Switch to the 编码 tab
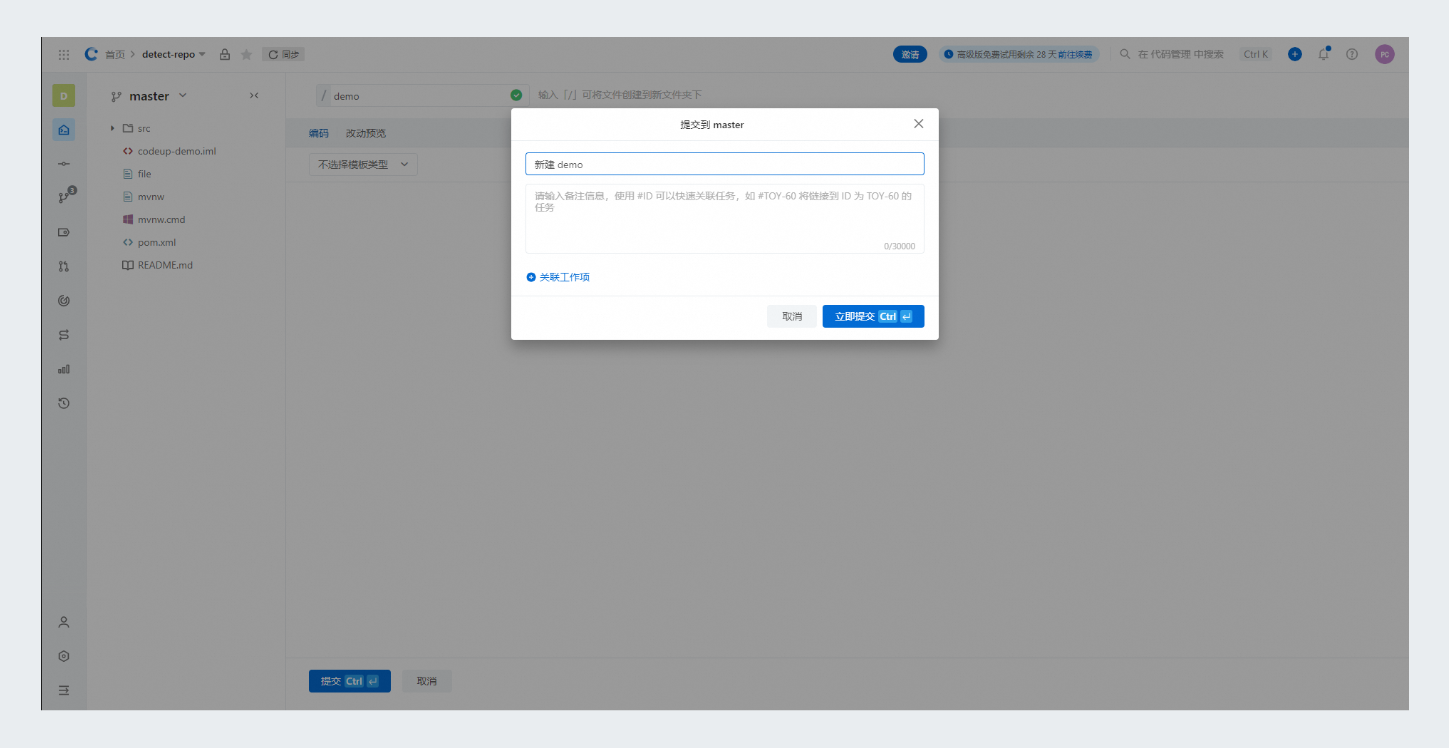1449x748 pixels. [318, 133]
